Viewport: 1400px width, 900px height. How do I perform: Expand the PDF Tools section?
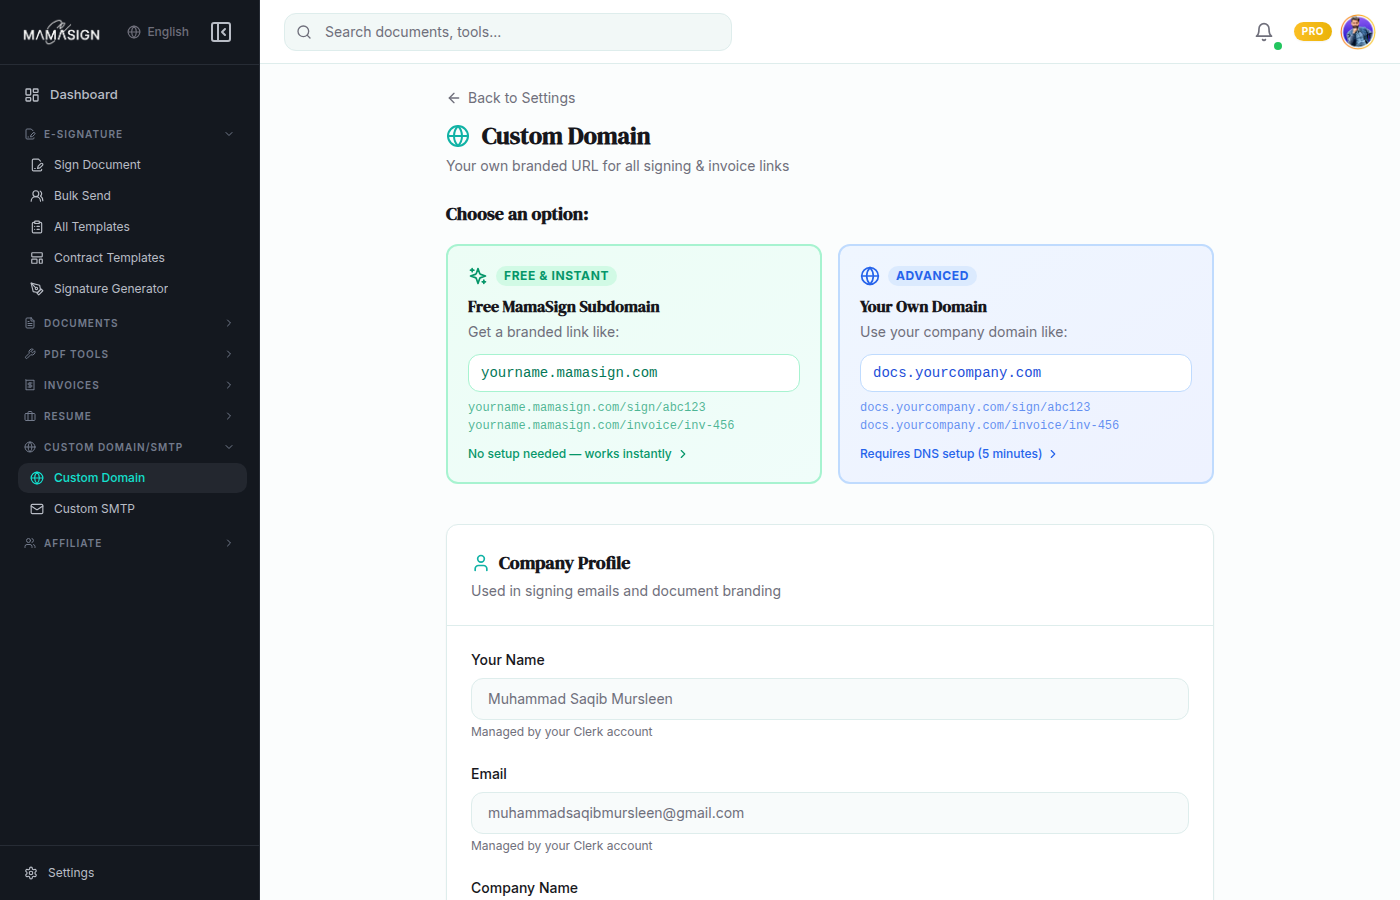[x=130, y=354]
